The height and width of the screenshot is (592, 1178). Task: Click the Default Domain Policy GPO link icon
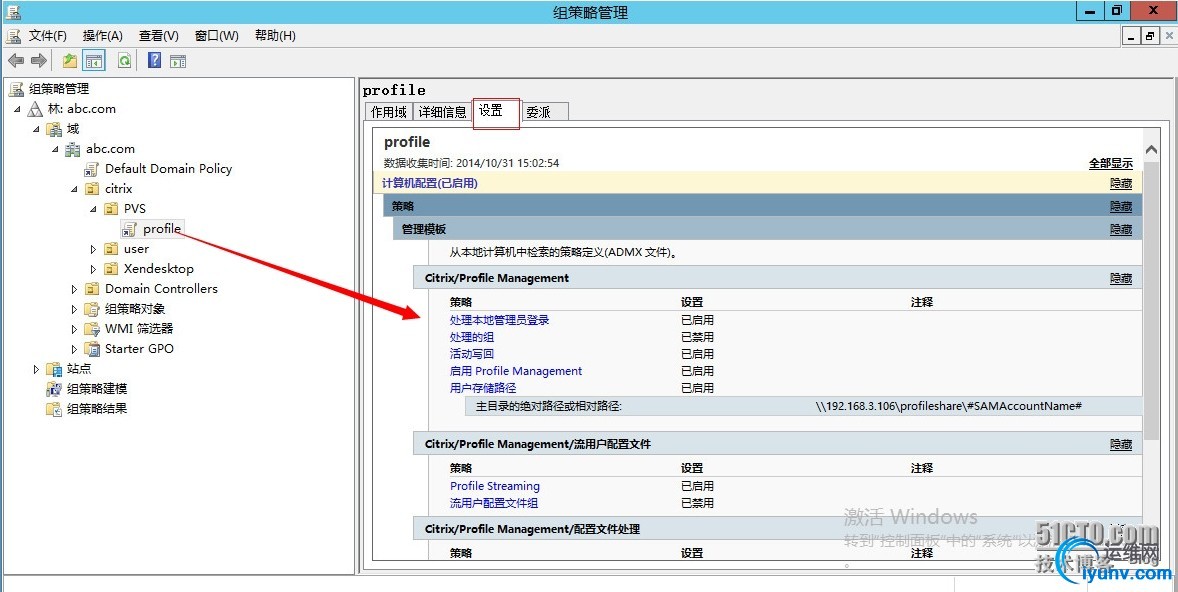point(92,169)
